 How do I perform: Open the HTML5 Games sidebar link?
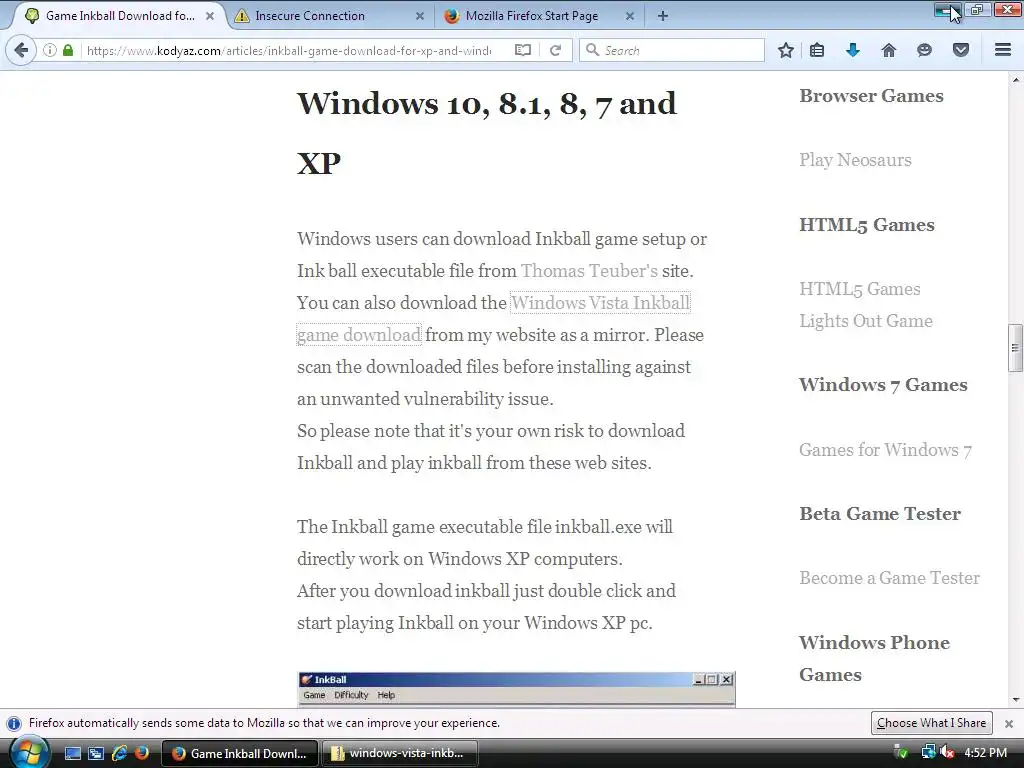click(x=859, y=289)
